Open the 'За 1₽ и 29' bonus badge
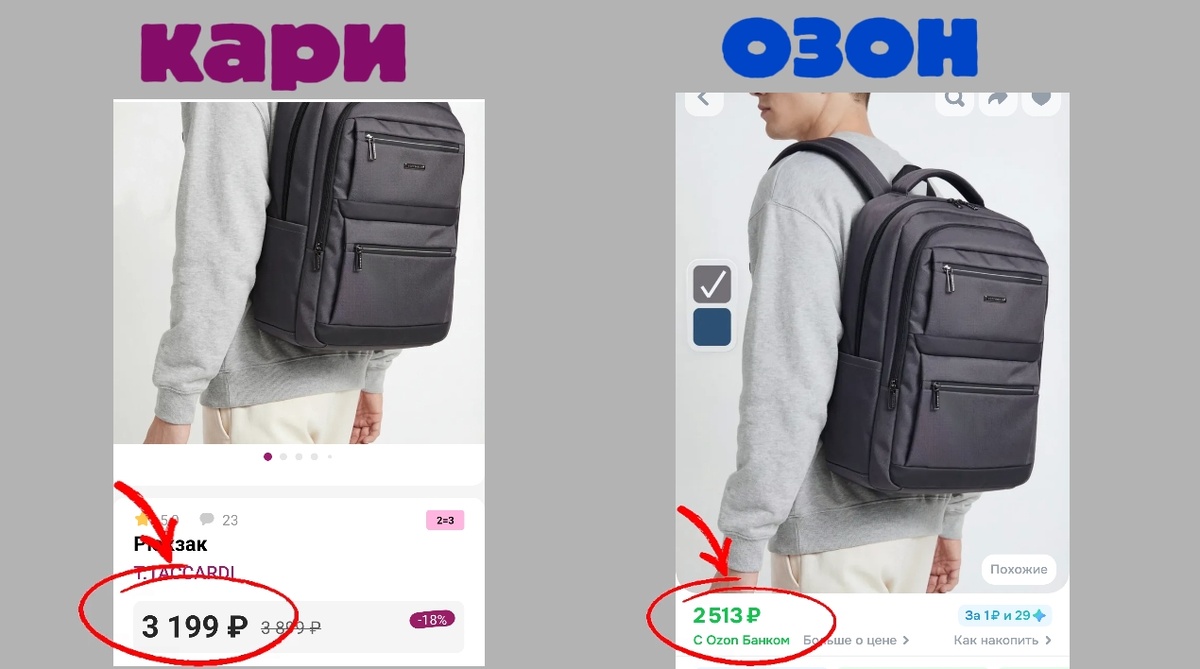The height and width of the screenshot is (669, 1200). point(1005,615)
